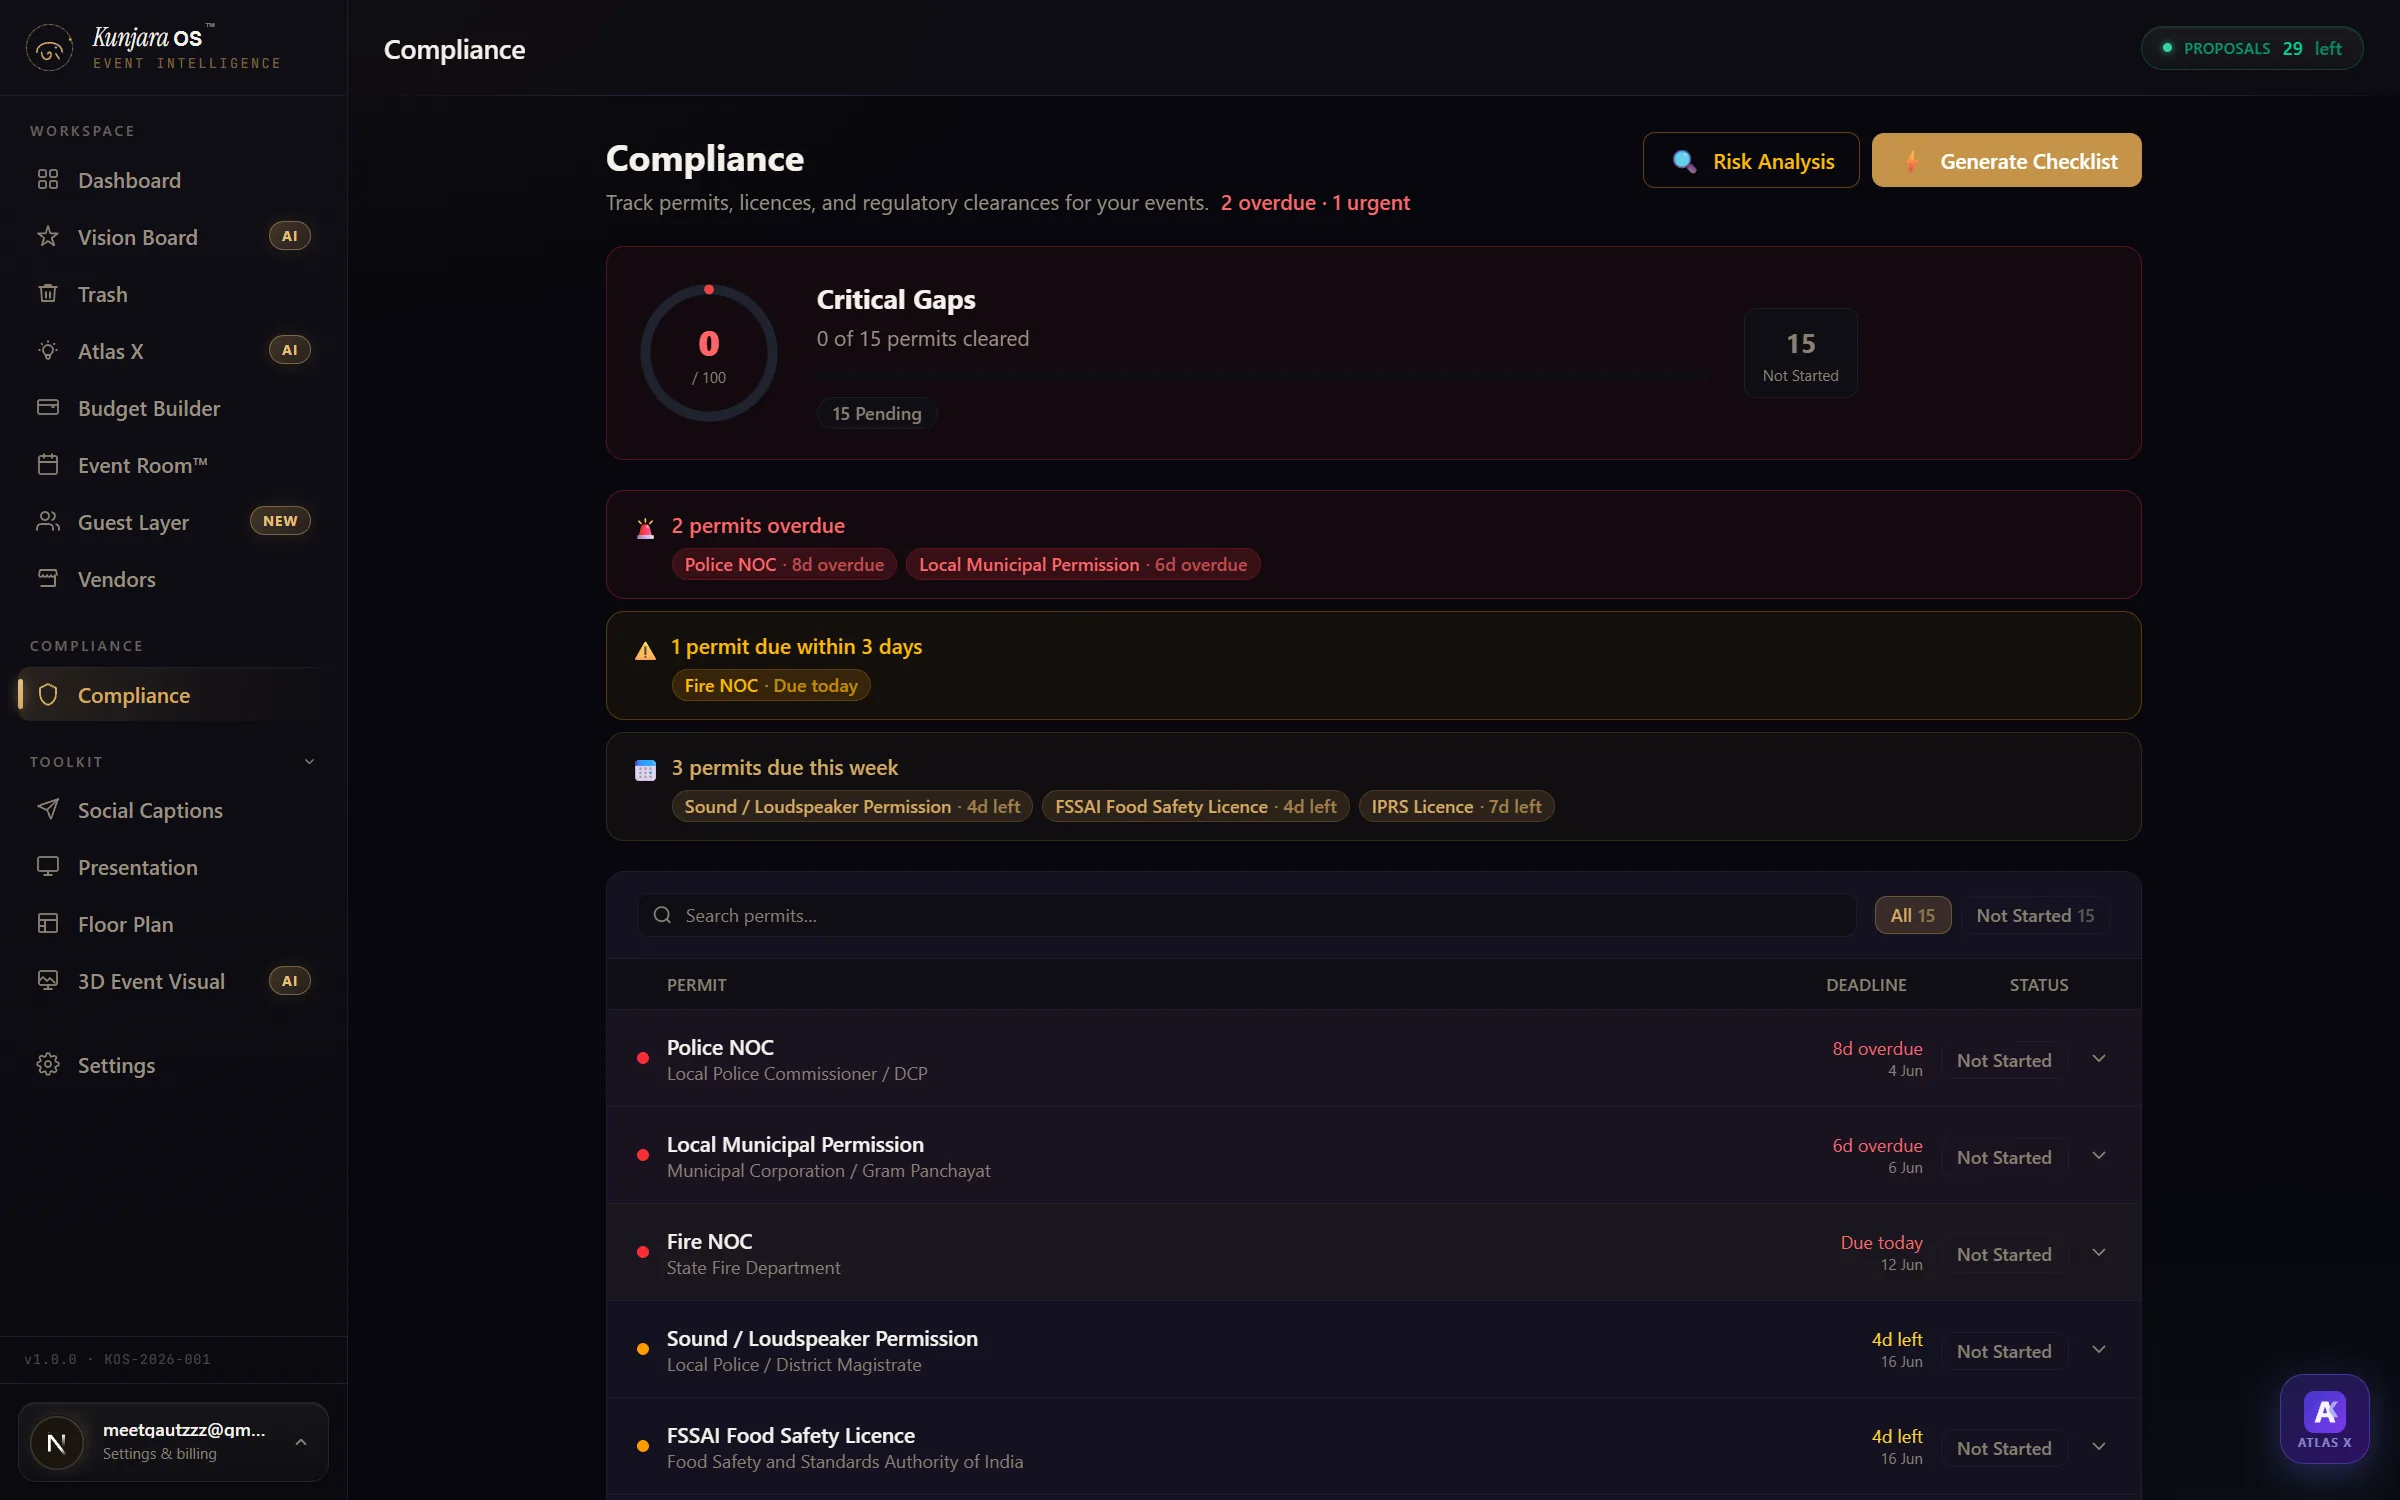Screen dimensions: 2400x1500
Task: Select the All 15 filter chip
Action: coord(1912,915)
